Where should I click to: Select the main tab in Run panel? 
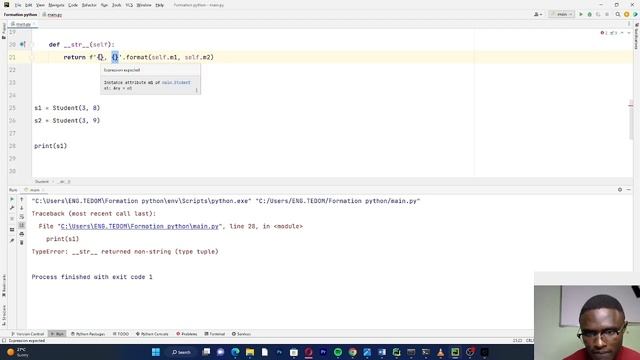pyautogui.click(x=34, y=190)
